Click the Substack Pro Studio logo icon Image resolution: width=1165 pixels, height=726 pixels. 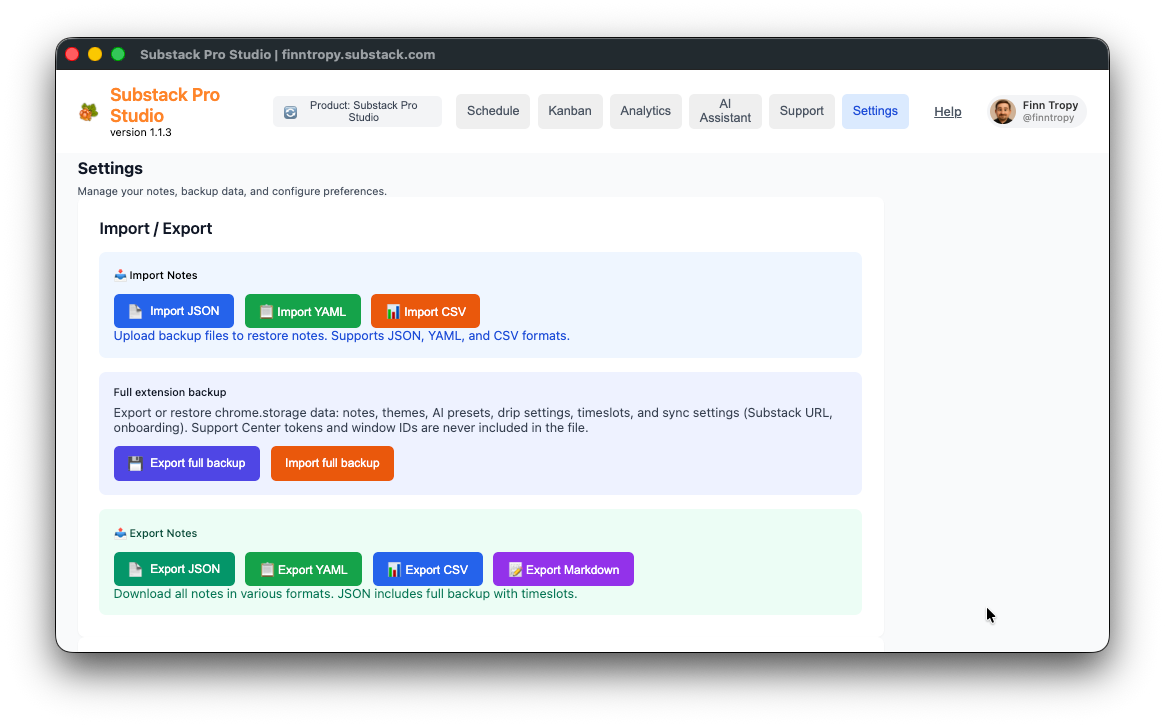(x=88, y=112)
